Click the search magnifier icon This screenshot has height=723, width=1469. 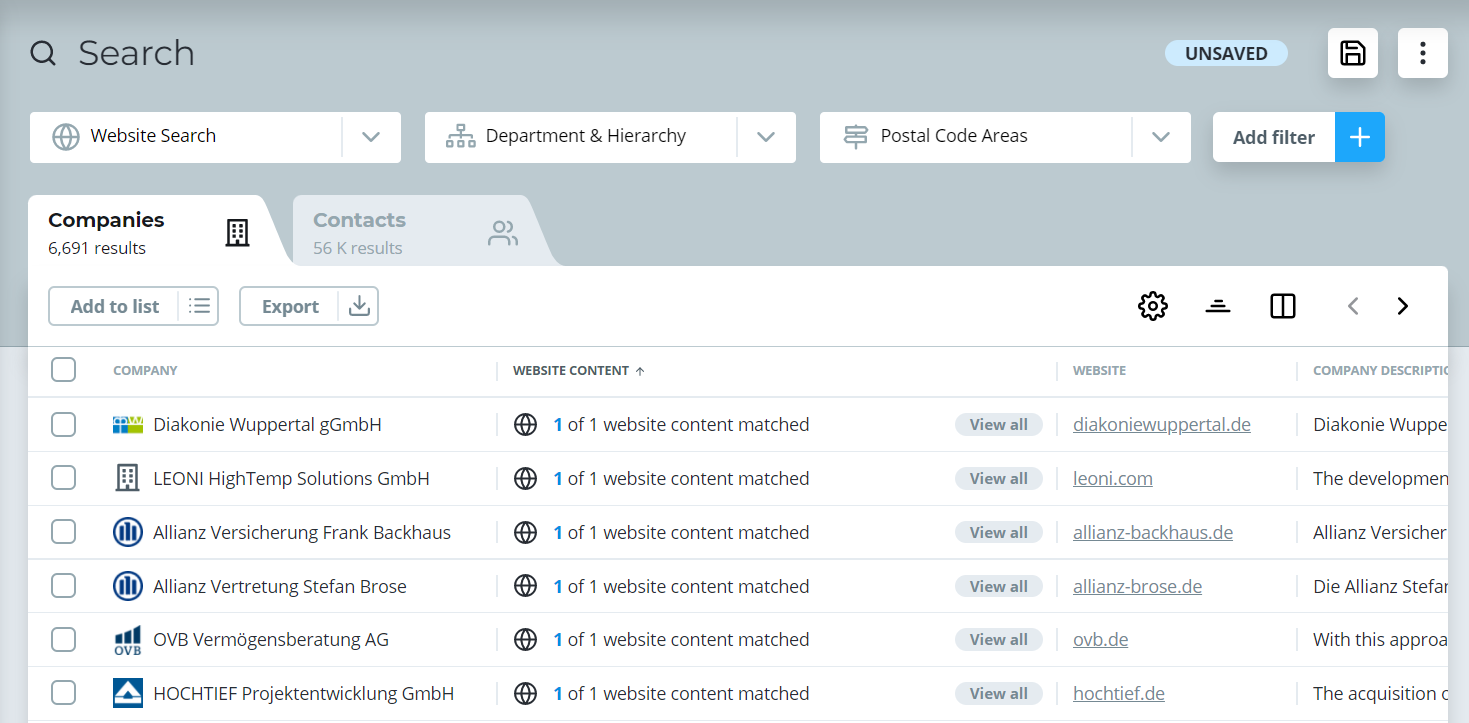[x=43, y=53]
